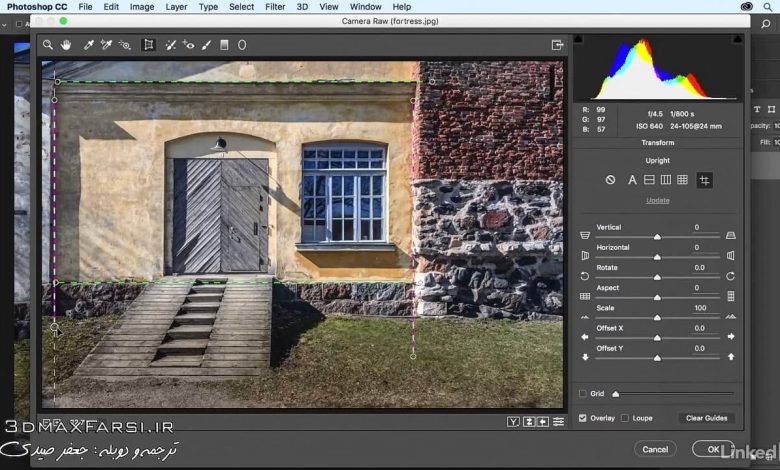Image resolution: width=780 pixels, height=470 pixels.
Task: Click rotate counterclockwise icon beside Rotate slider
Action: coord(585,276)
